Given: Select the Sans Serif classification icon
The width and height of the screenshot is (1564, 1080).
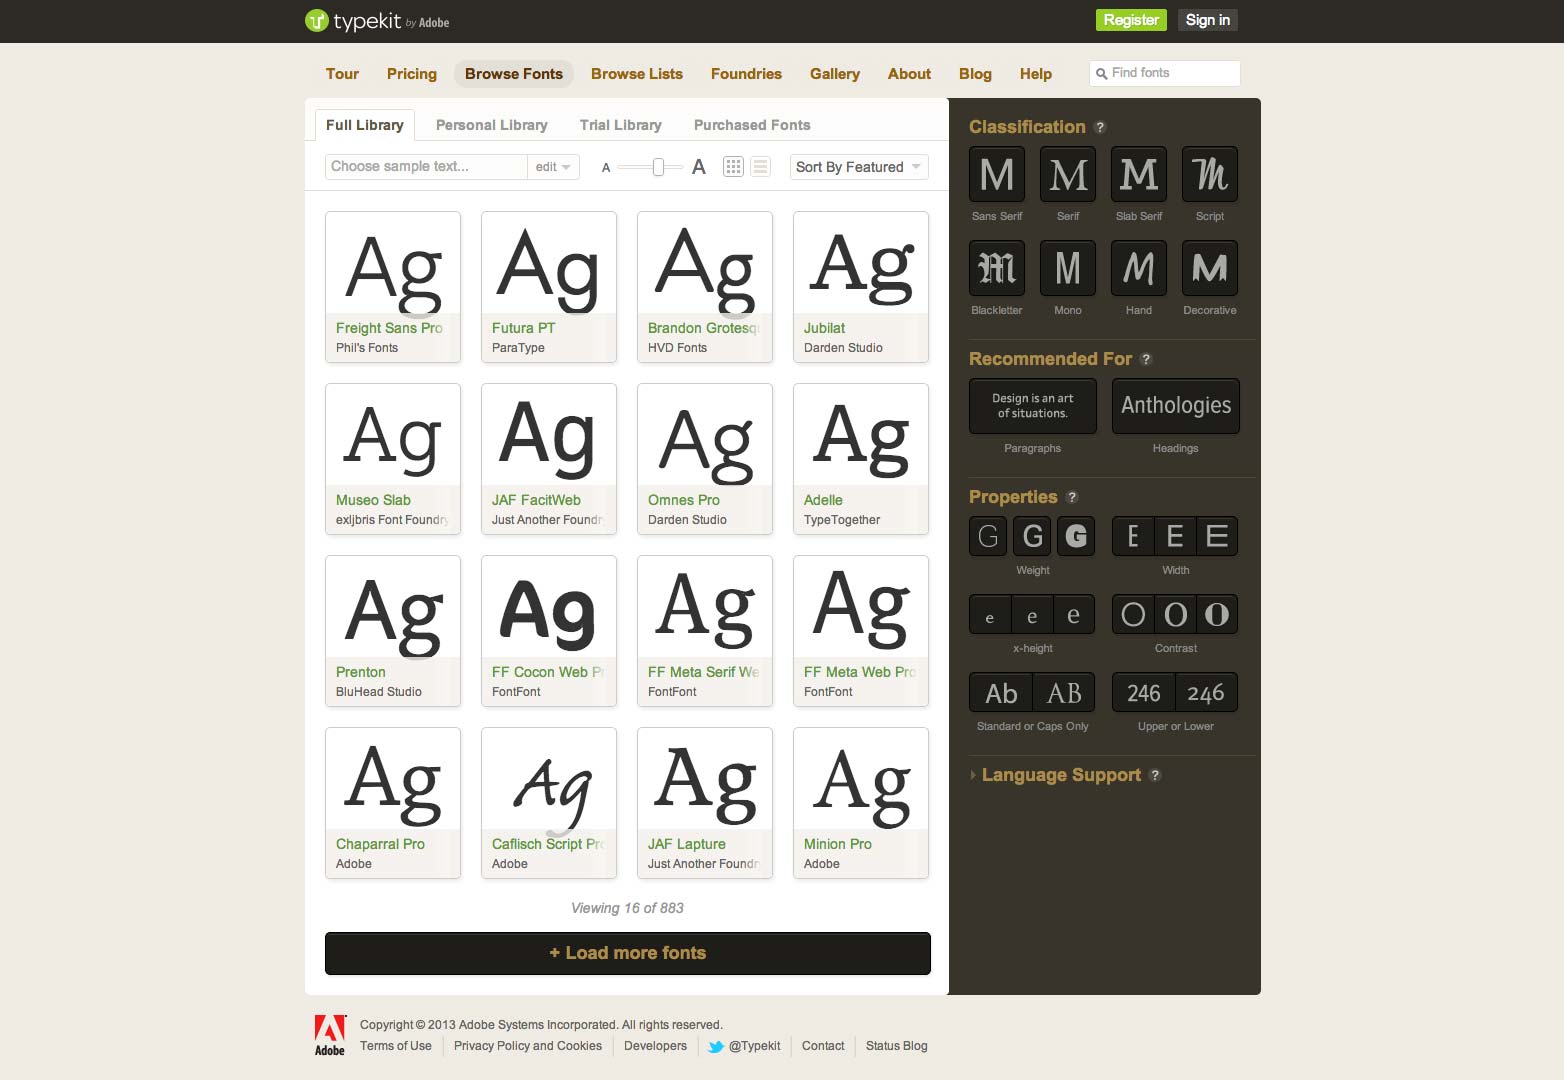Looking at the screenshot, I should pos(997,174).
